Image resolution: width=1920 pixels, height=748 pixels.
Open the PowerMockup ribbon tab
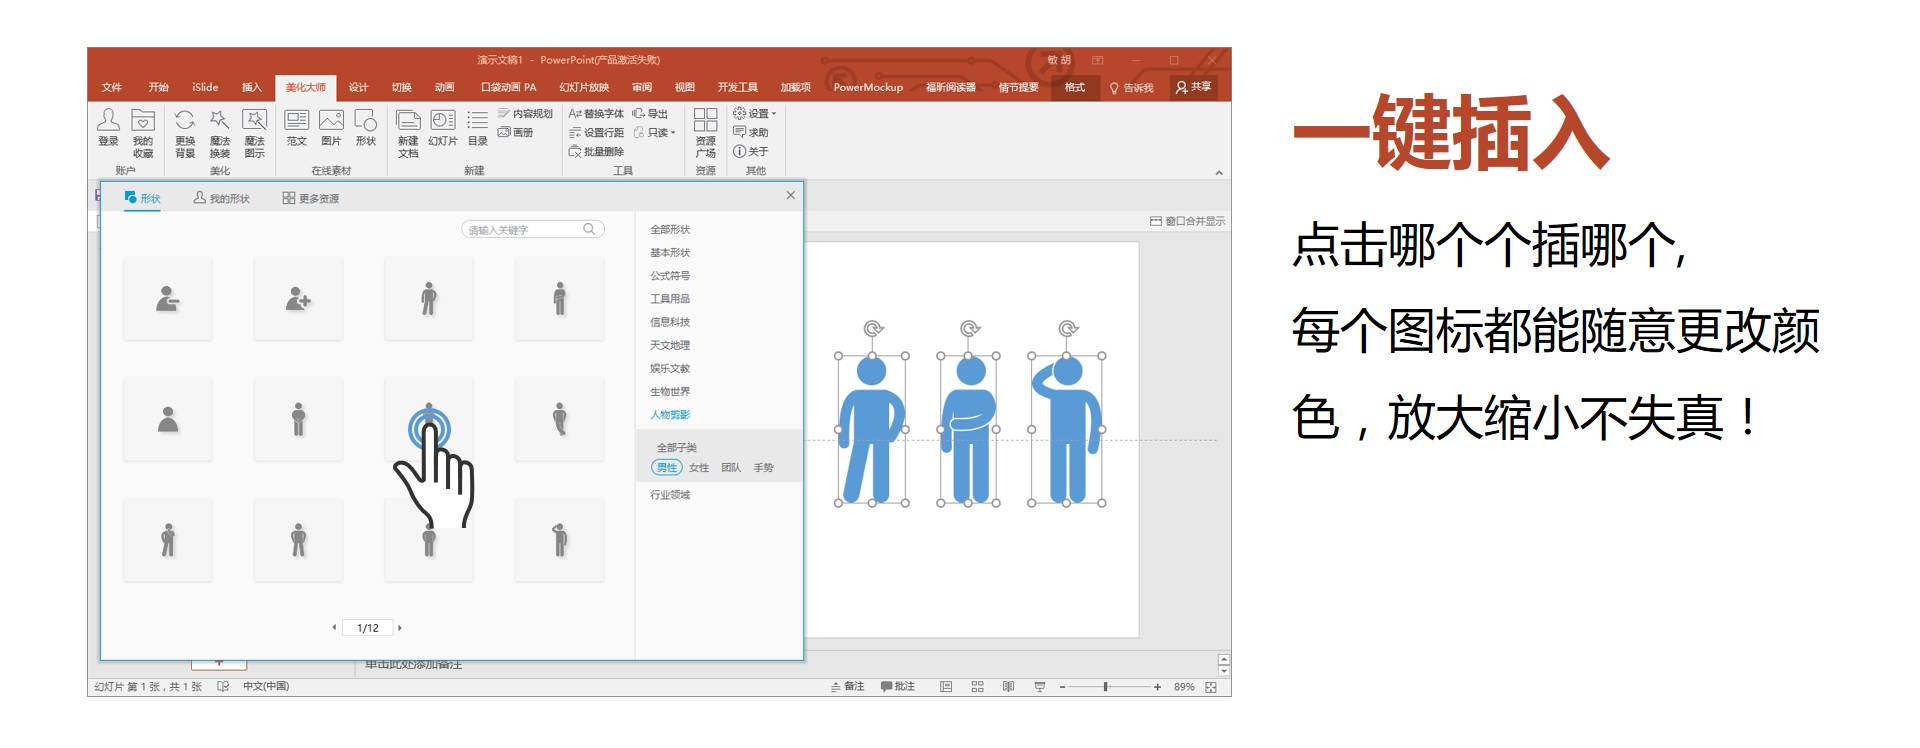868,88
